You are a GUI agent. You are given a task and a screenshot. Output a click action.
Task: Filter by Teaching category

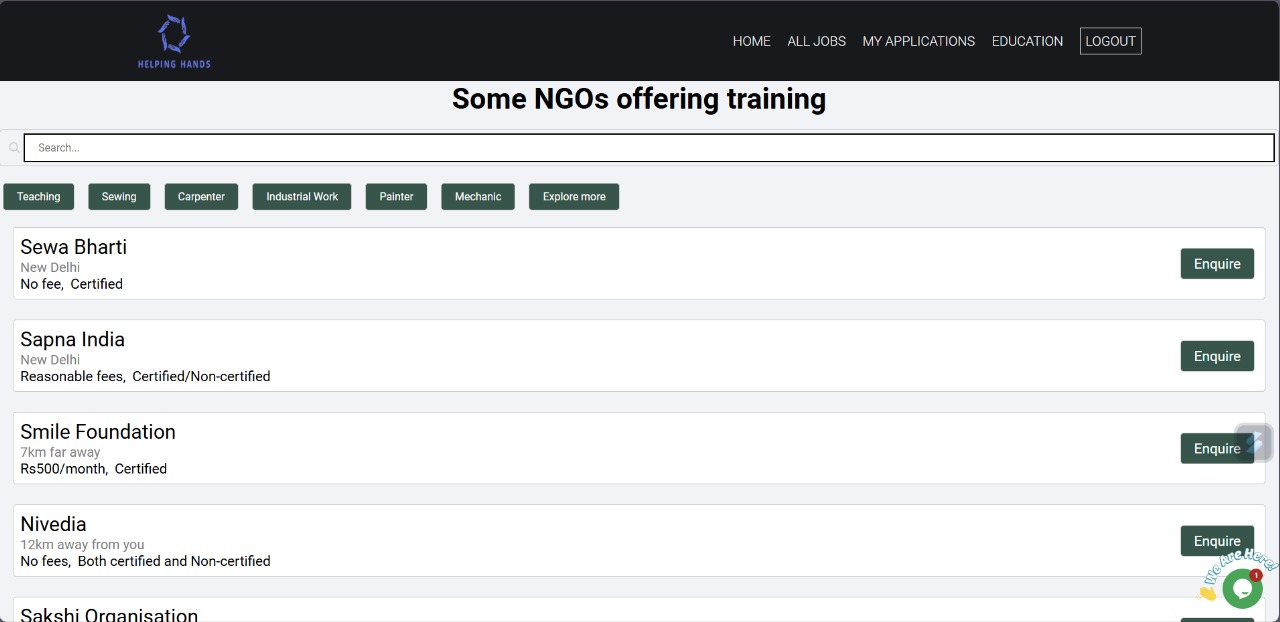tap(39, 197)
